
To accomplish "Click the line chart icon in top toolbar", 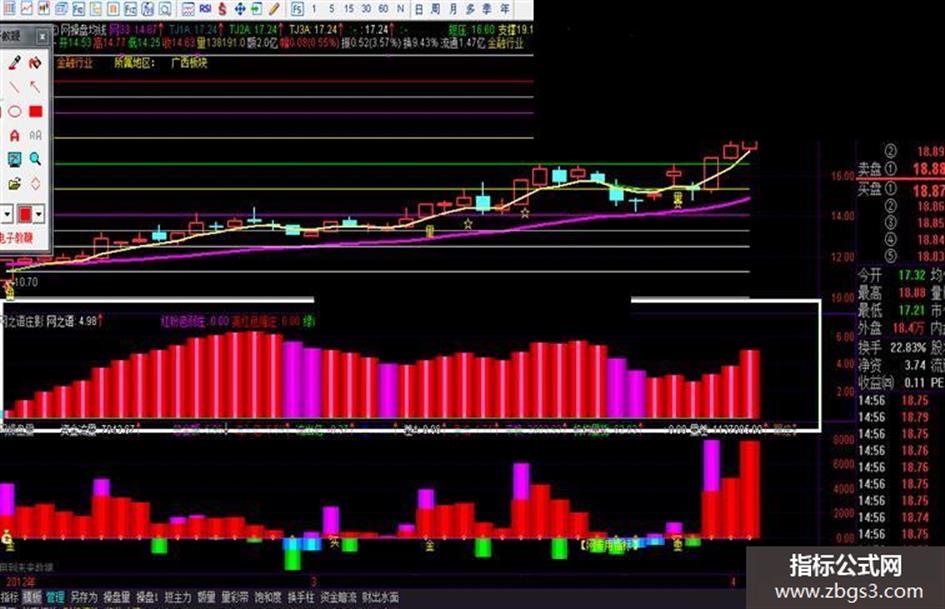I will coord(27,8).
